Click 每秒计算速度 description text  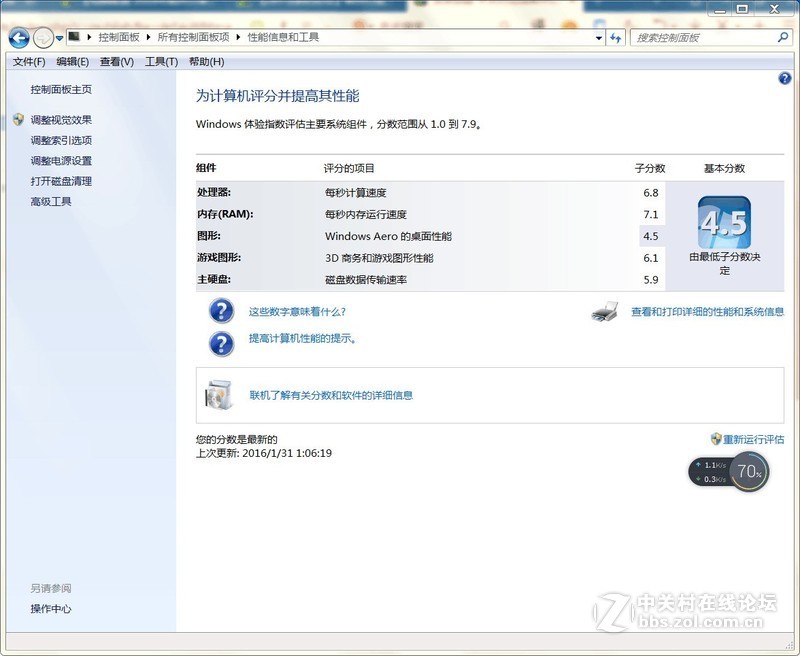pos(356,193)
